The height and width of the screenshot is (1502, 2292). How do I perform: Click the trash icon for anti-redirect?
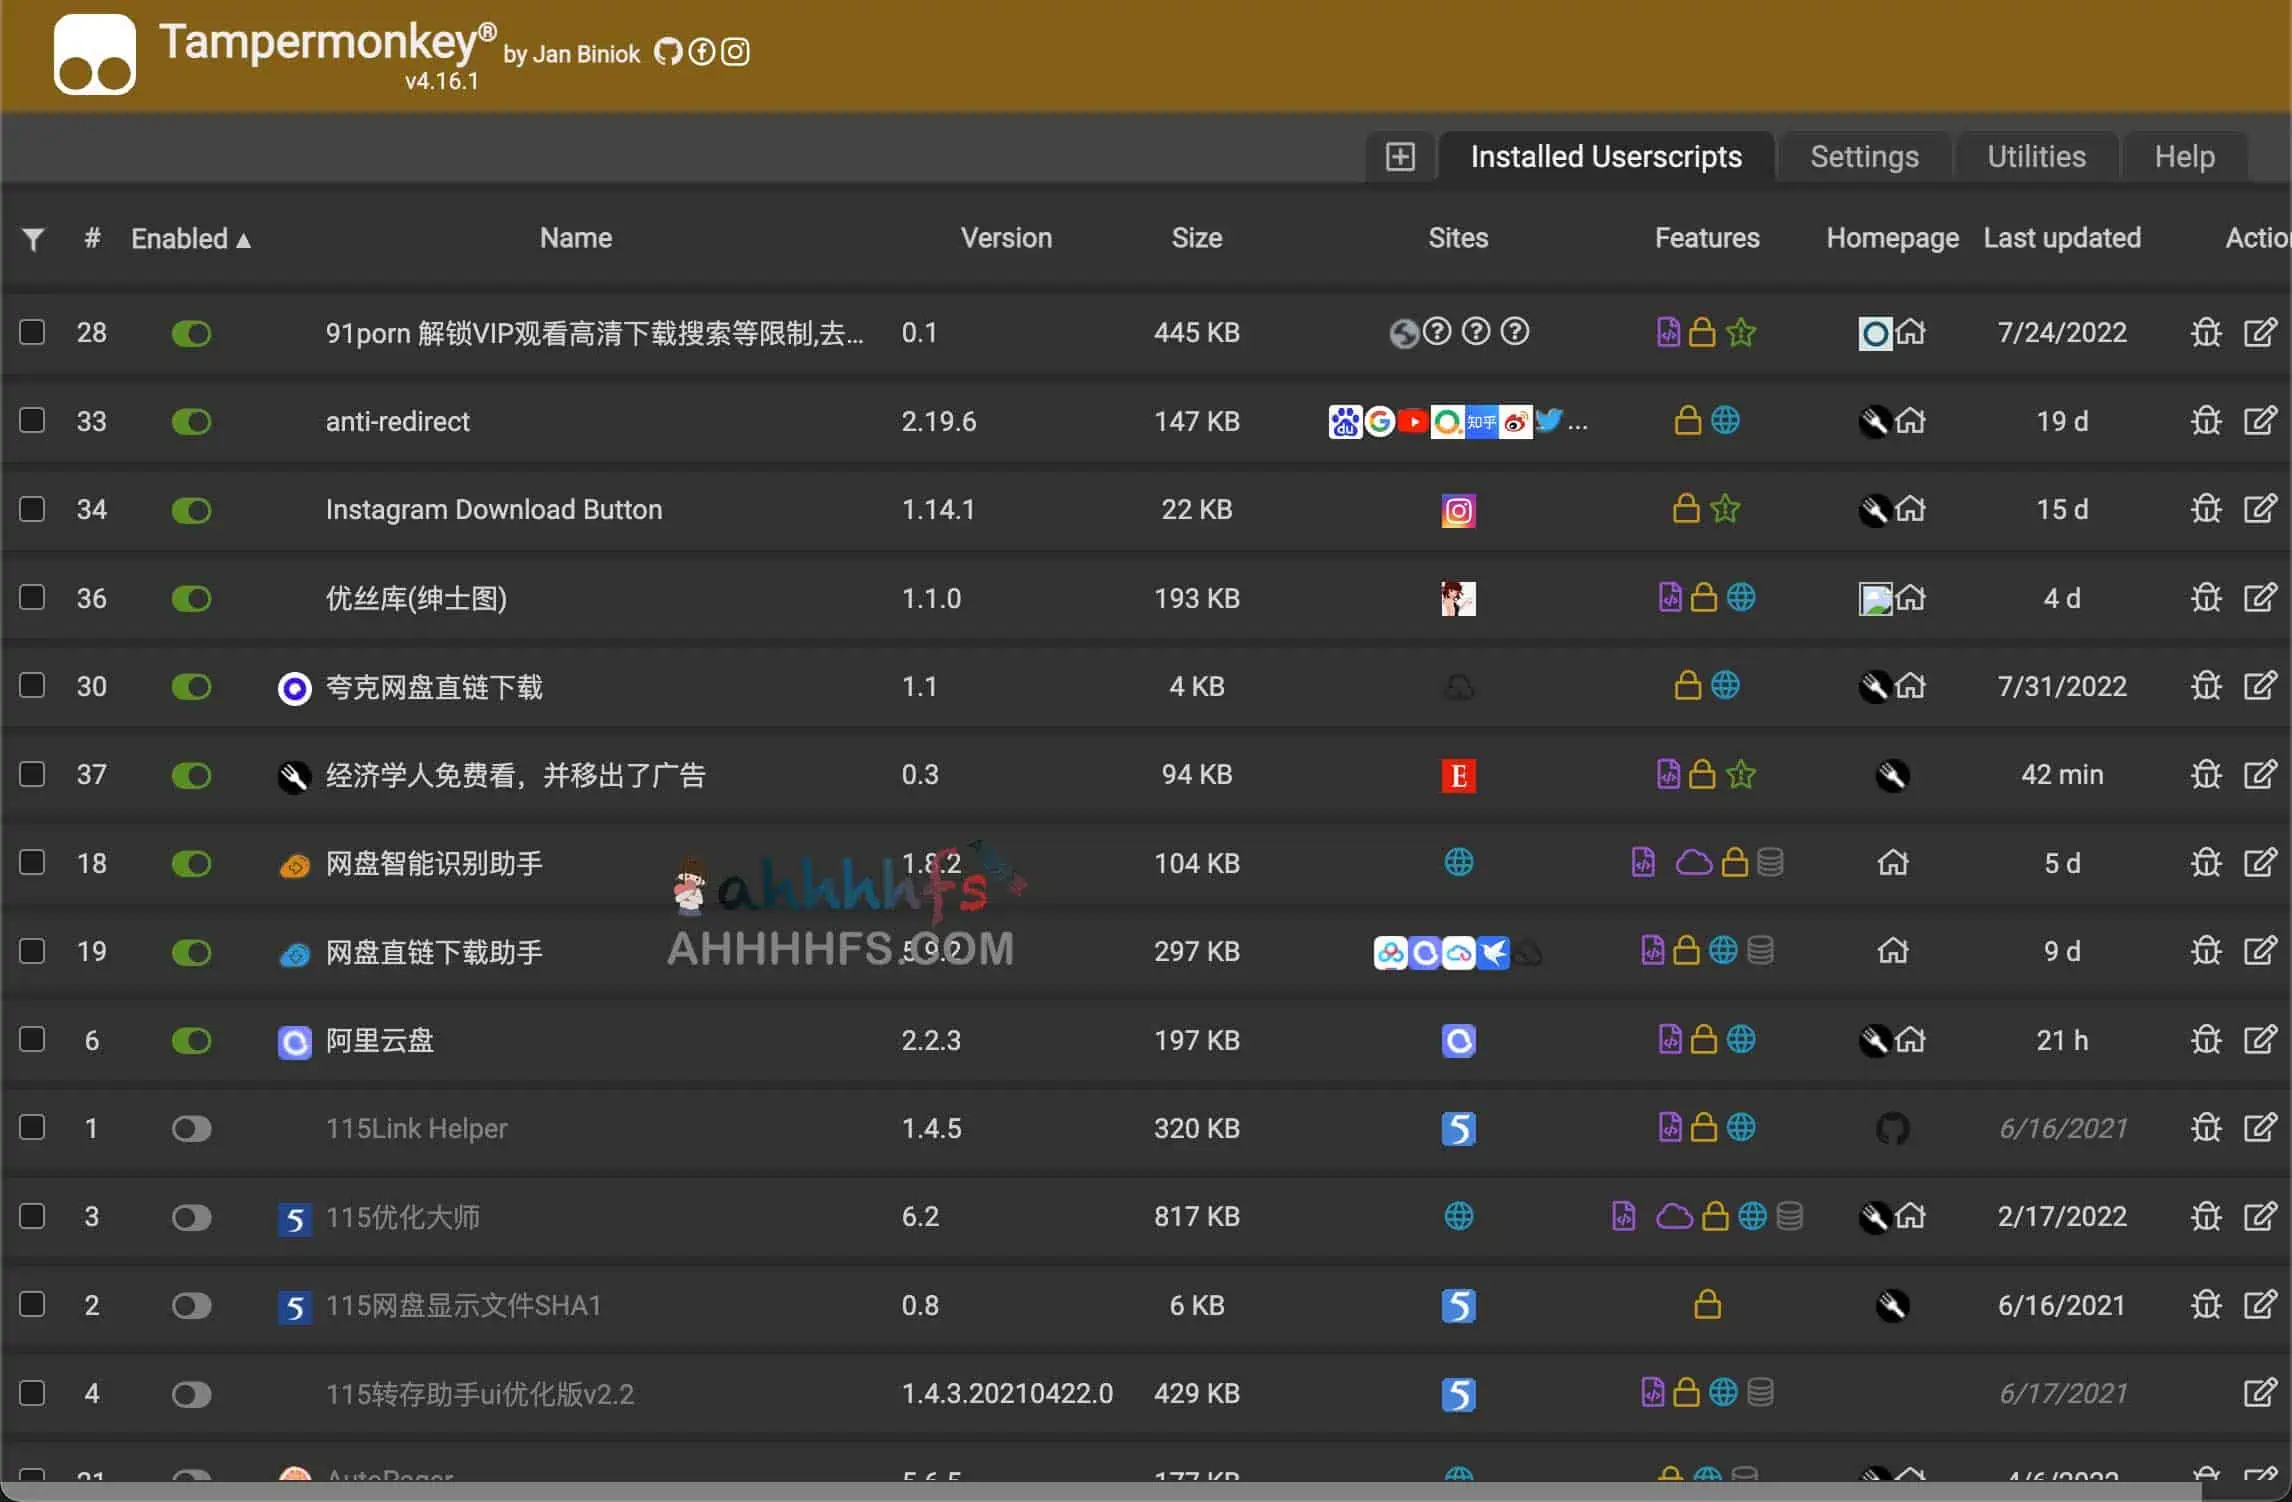2206,421
